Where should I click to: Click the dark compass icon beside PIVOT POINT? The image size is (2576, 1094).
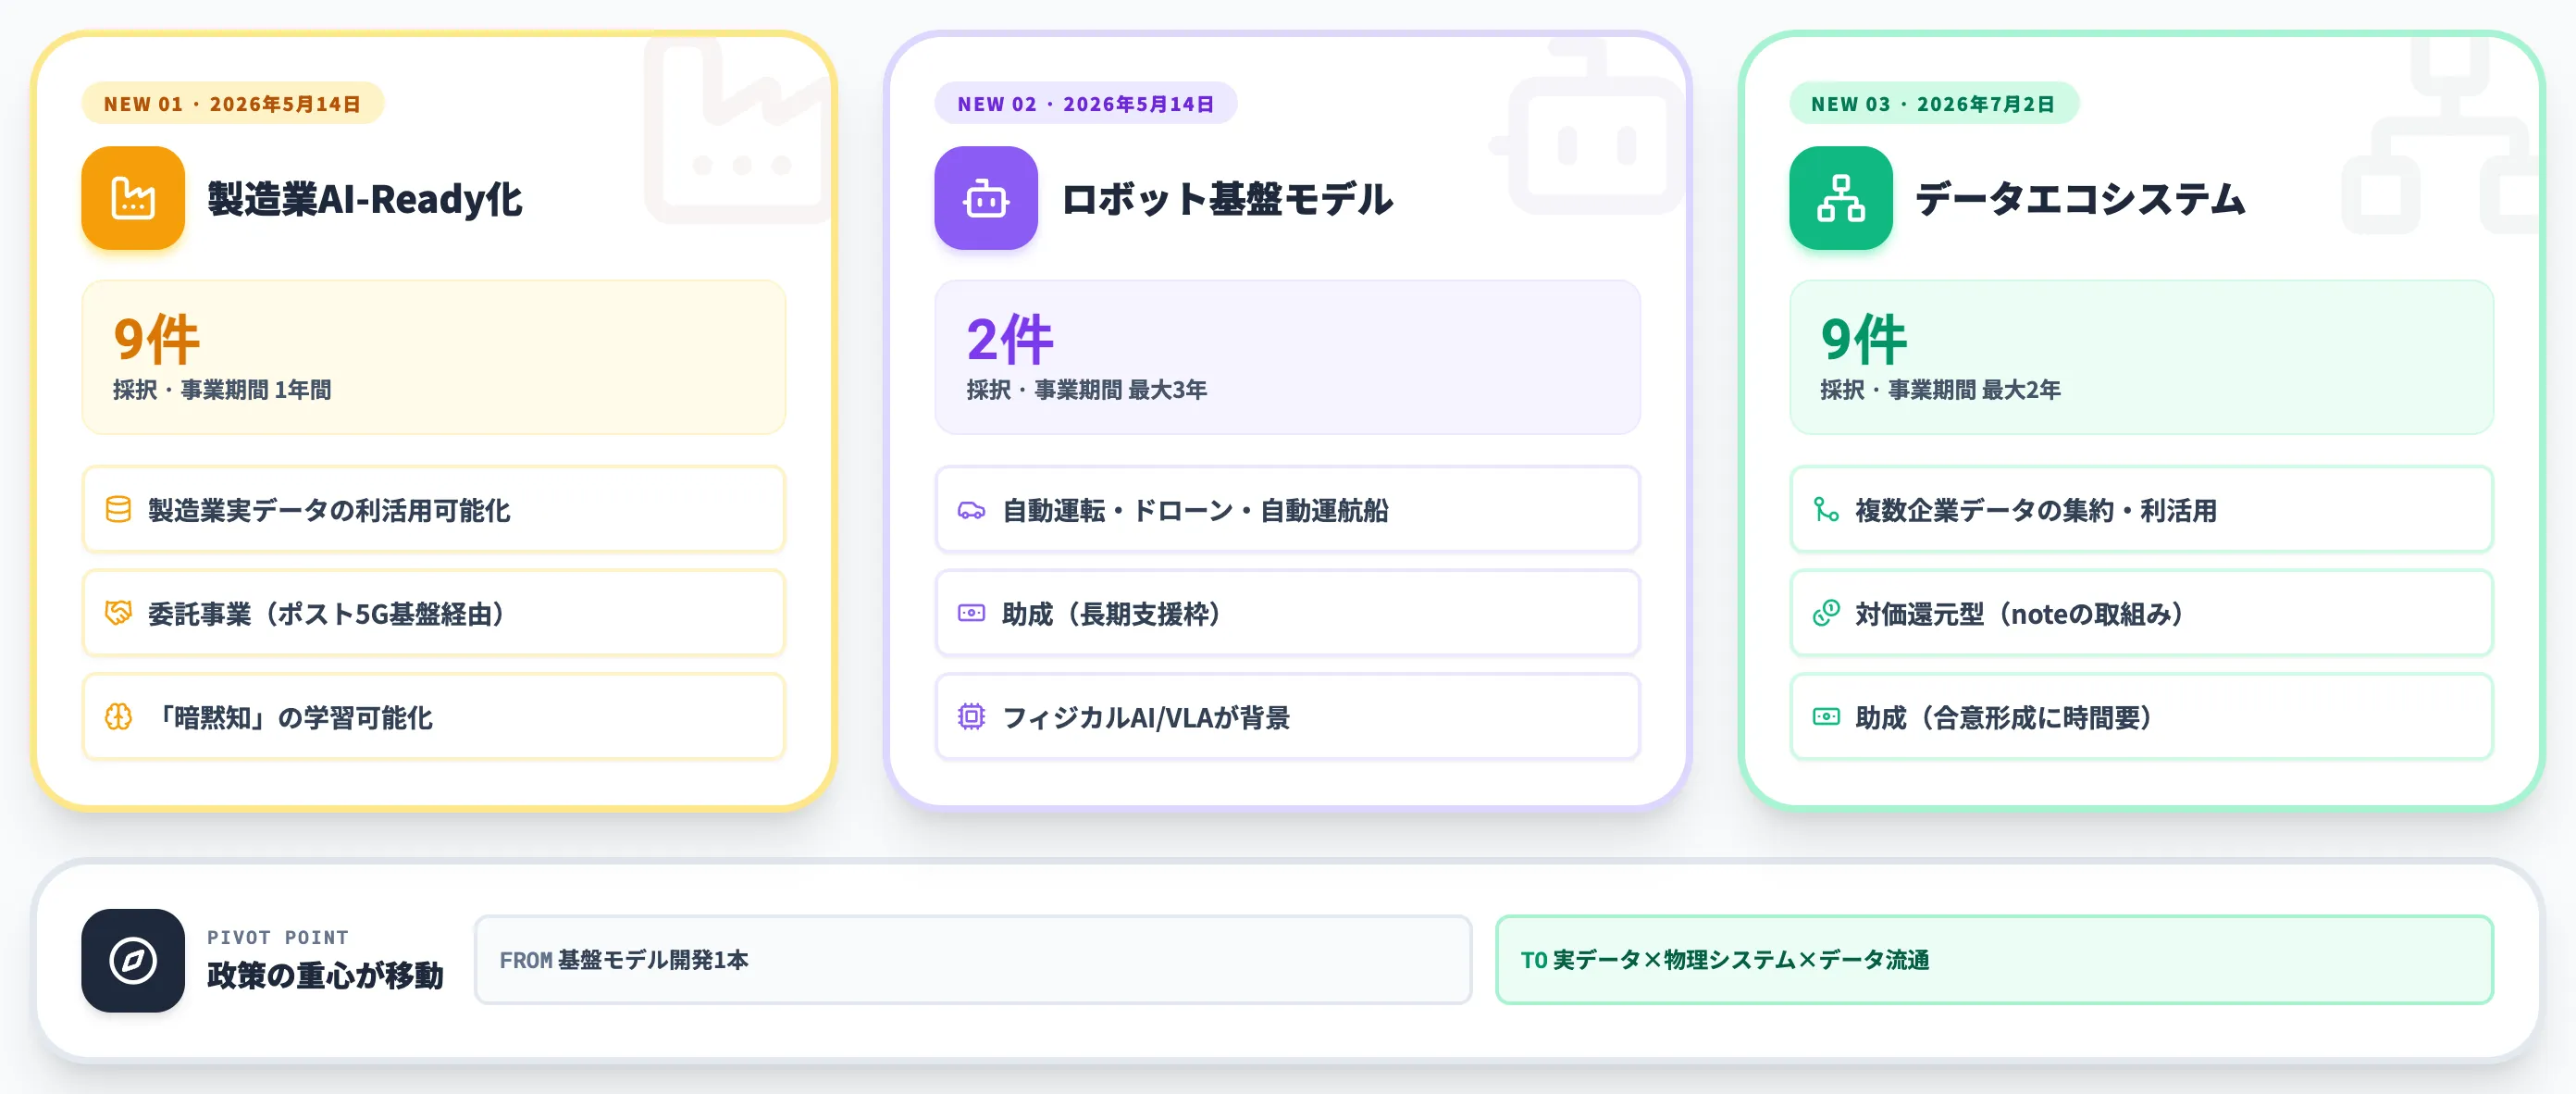click(x=133, y=960)
